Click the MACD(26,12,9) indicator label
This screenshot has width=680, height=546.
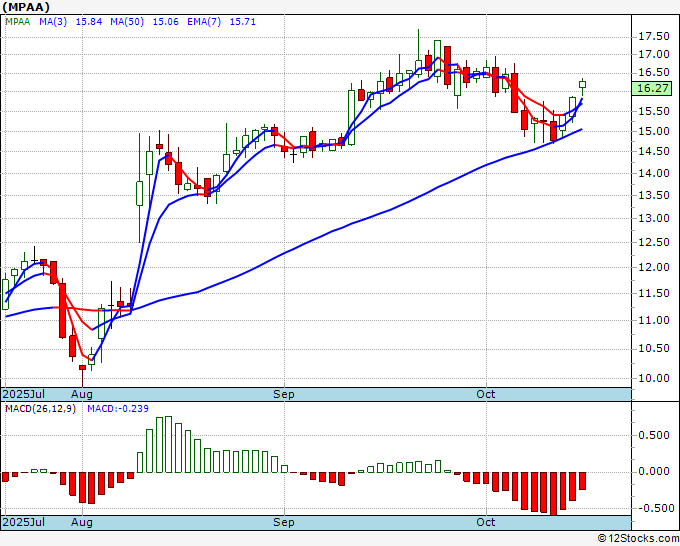pos(40,409)
